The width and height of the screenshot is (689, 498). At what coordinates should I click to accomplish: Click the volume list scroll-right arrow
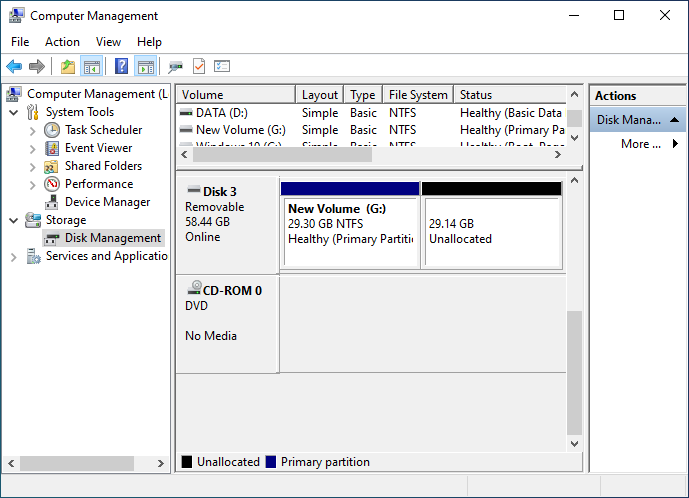558,155
